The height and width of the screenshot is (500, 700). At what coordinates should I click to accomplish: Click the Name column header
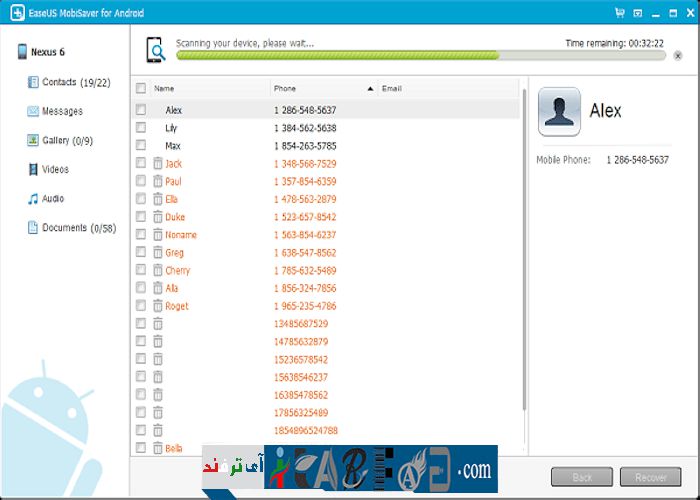coord(200,88)
